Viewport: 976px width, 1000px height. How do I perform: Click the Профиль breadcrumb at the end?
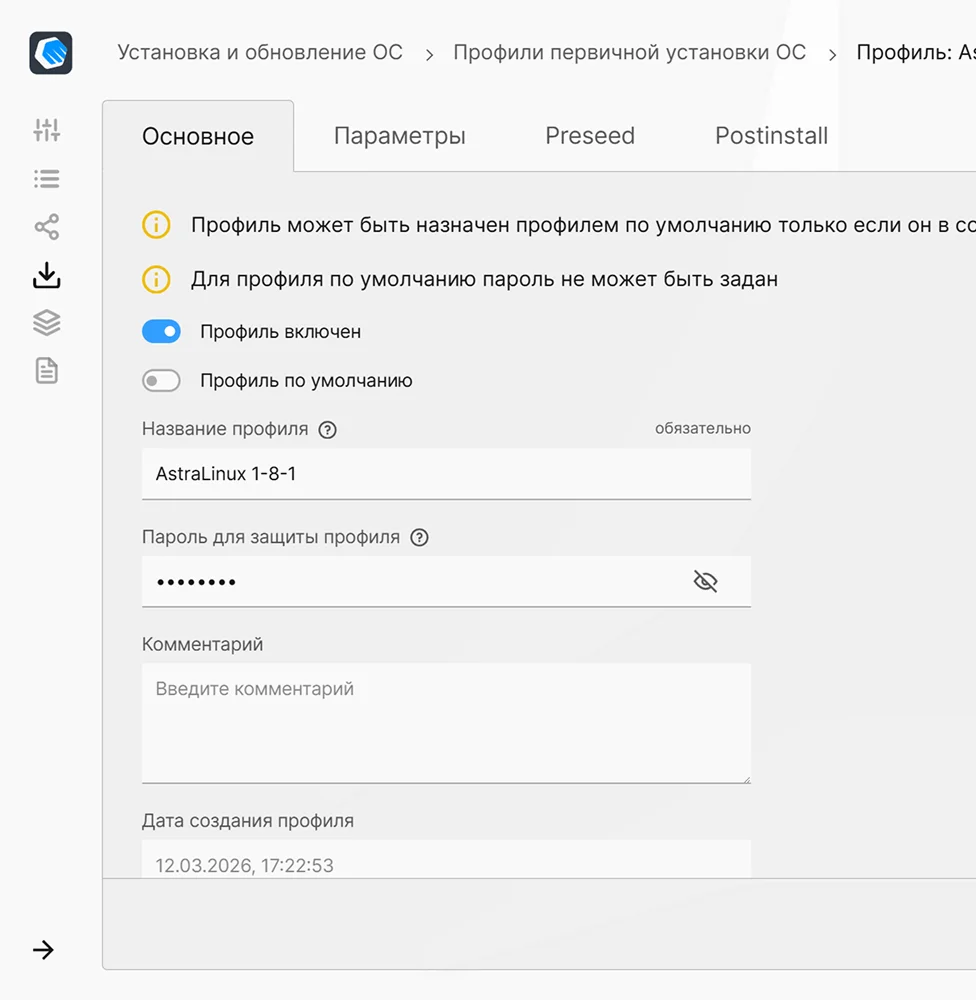(916, 52)
